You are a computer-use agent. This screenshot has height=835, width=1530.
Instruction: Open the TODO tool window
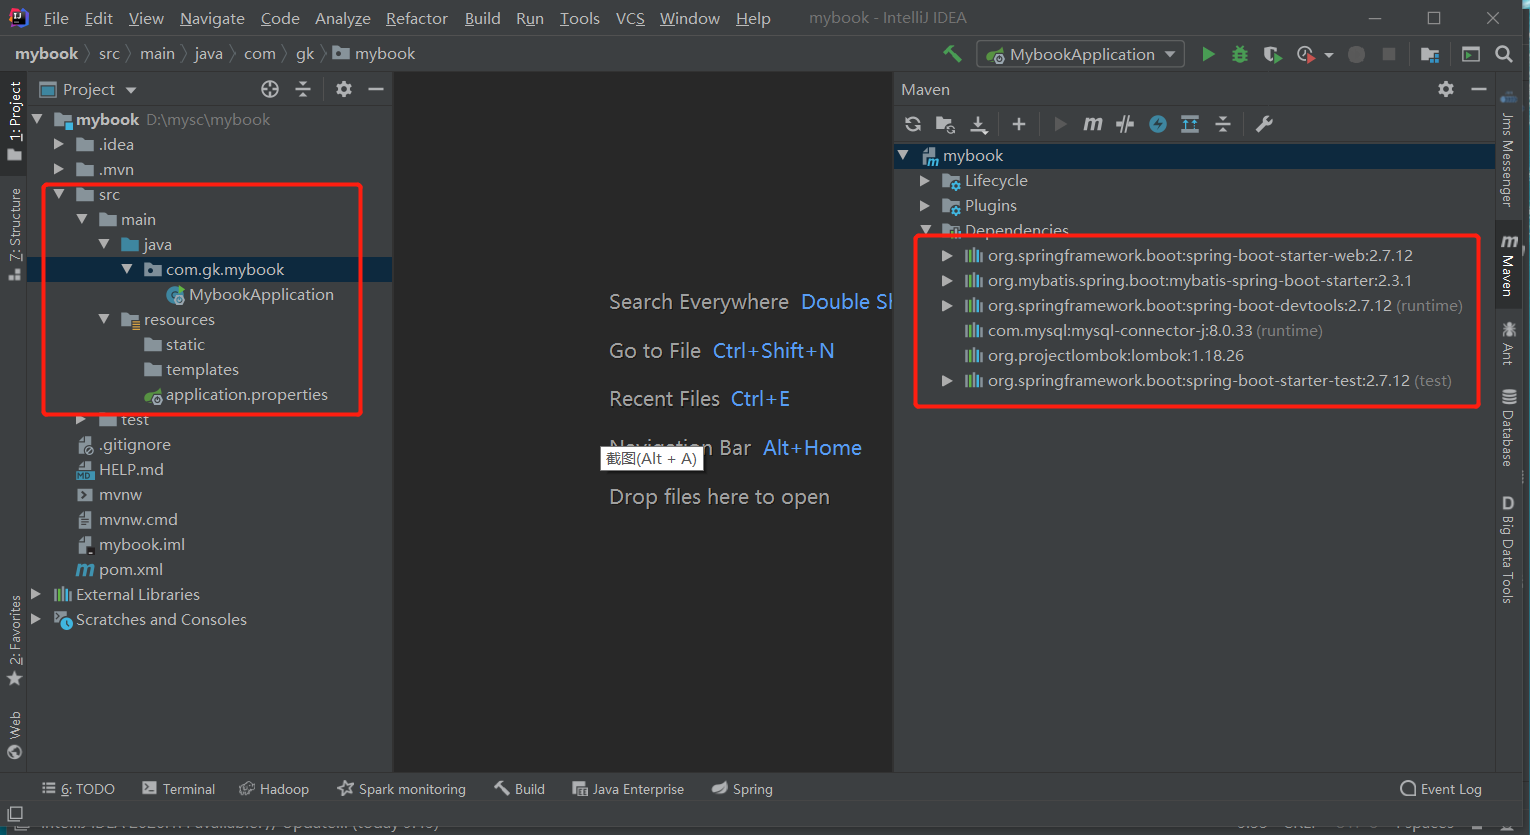pyautogui.click(x=78, y=789)
